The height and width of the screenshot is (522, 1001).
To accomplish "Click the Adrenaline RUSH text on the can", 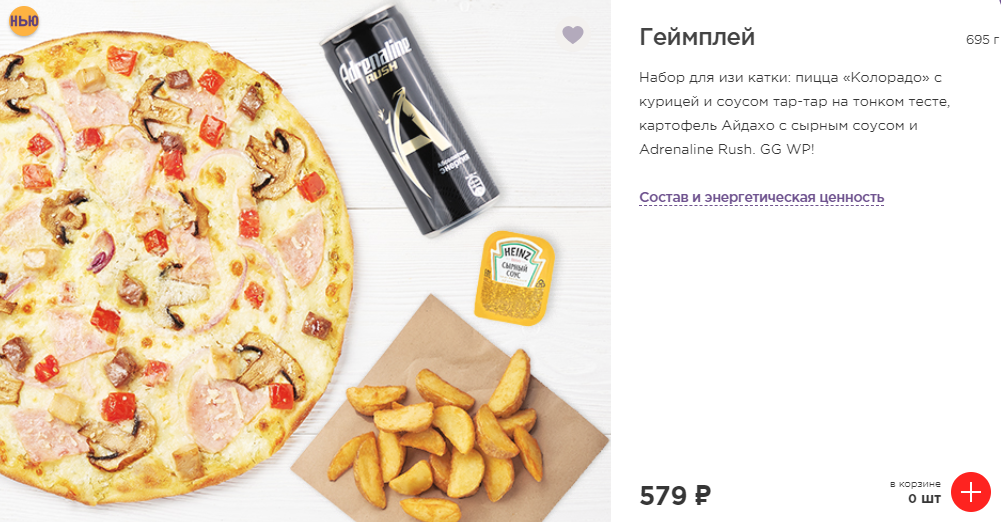I will [375, 59].
